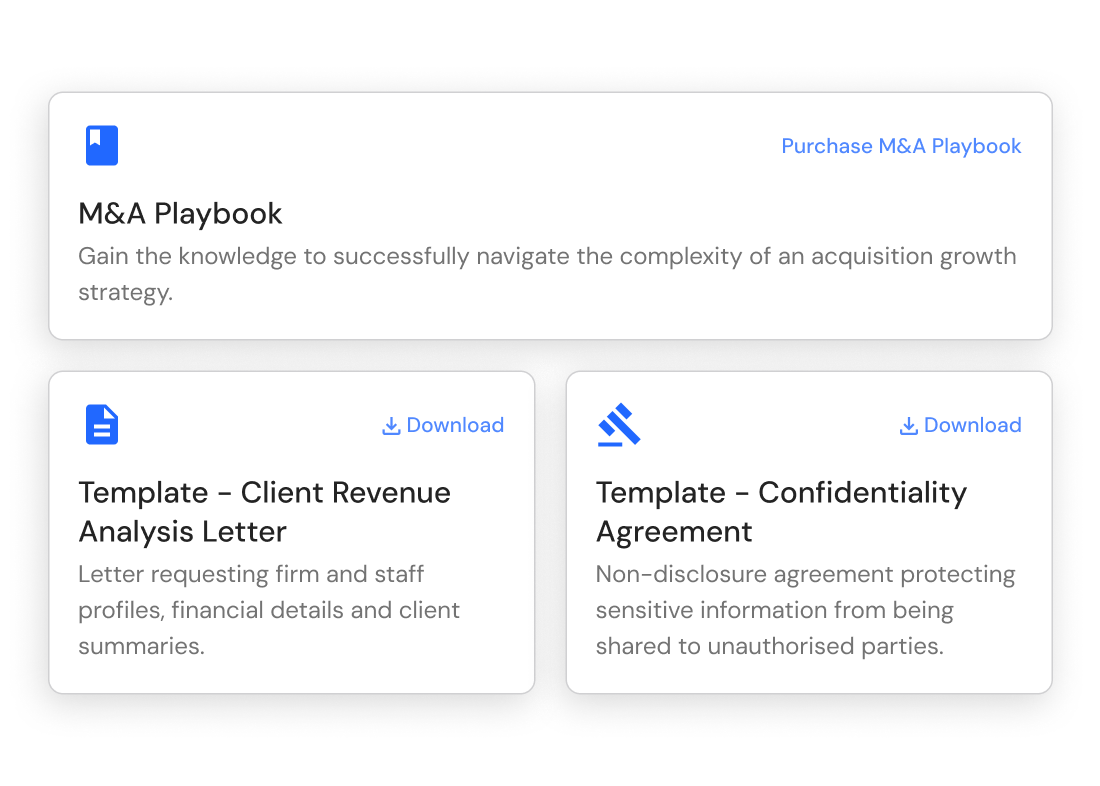Select the Template – Client Revenue Analysis Letter title
Screen dimensions: 1100x786
pos(264,512)
